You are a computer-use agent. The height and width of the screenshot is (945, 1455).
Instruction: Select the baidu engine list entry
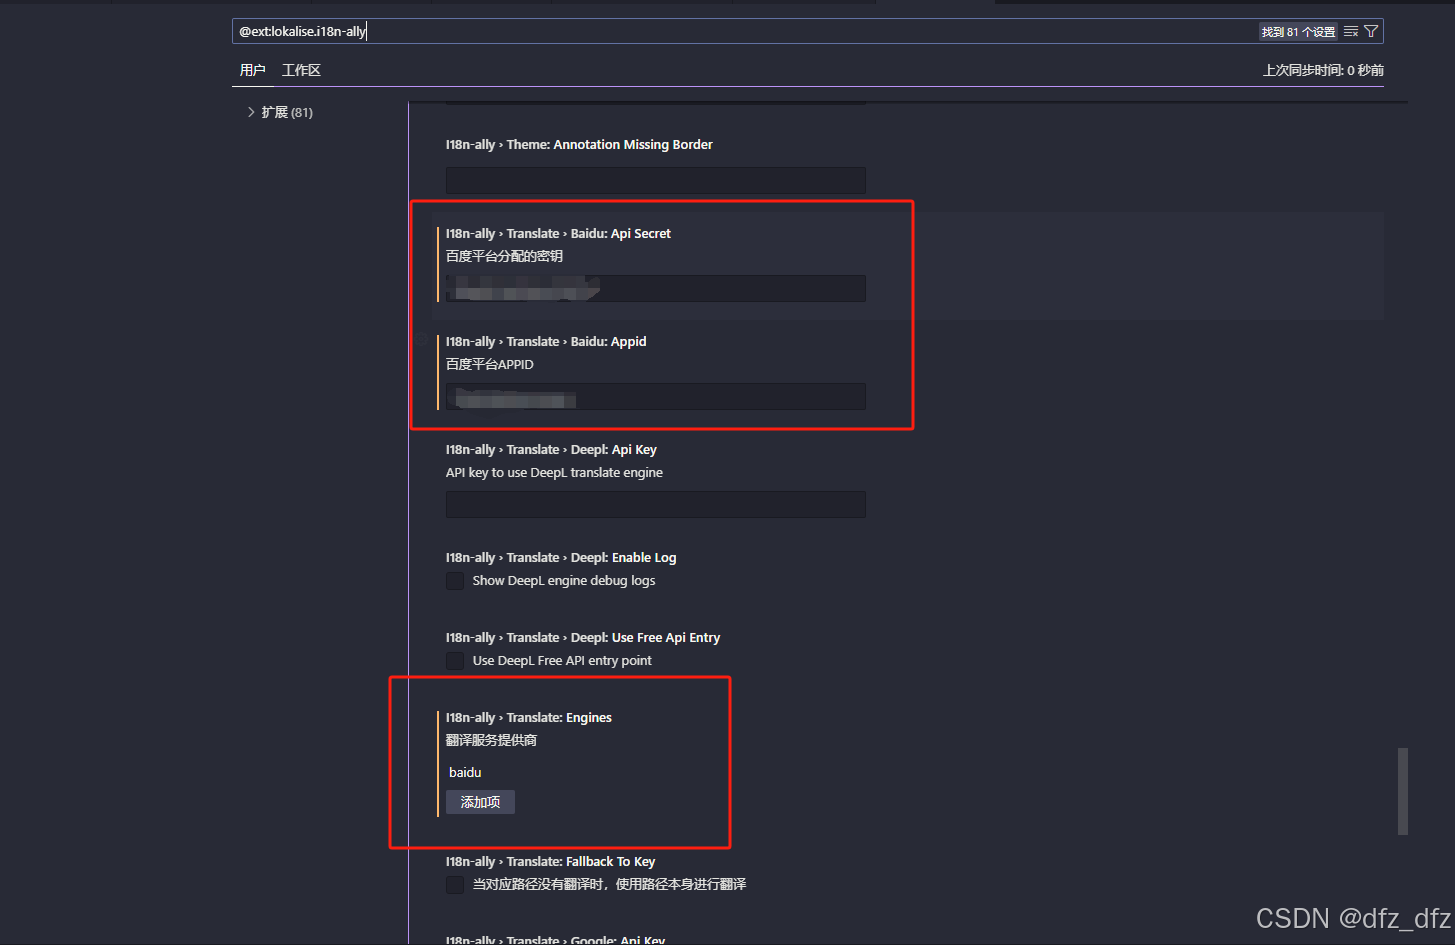(465, 772)
